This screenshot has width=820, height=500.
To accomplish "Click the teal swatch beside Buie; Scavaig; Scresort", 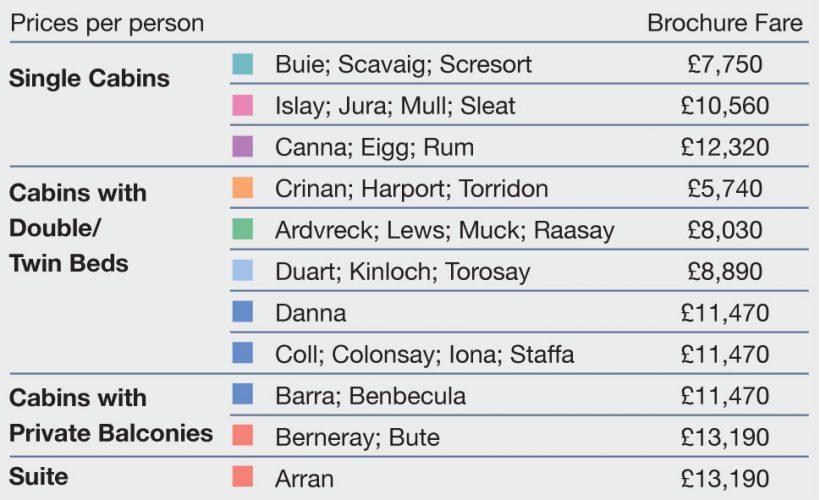I will [x=242, y=65].
